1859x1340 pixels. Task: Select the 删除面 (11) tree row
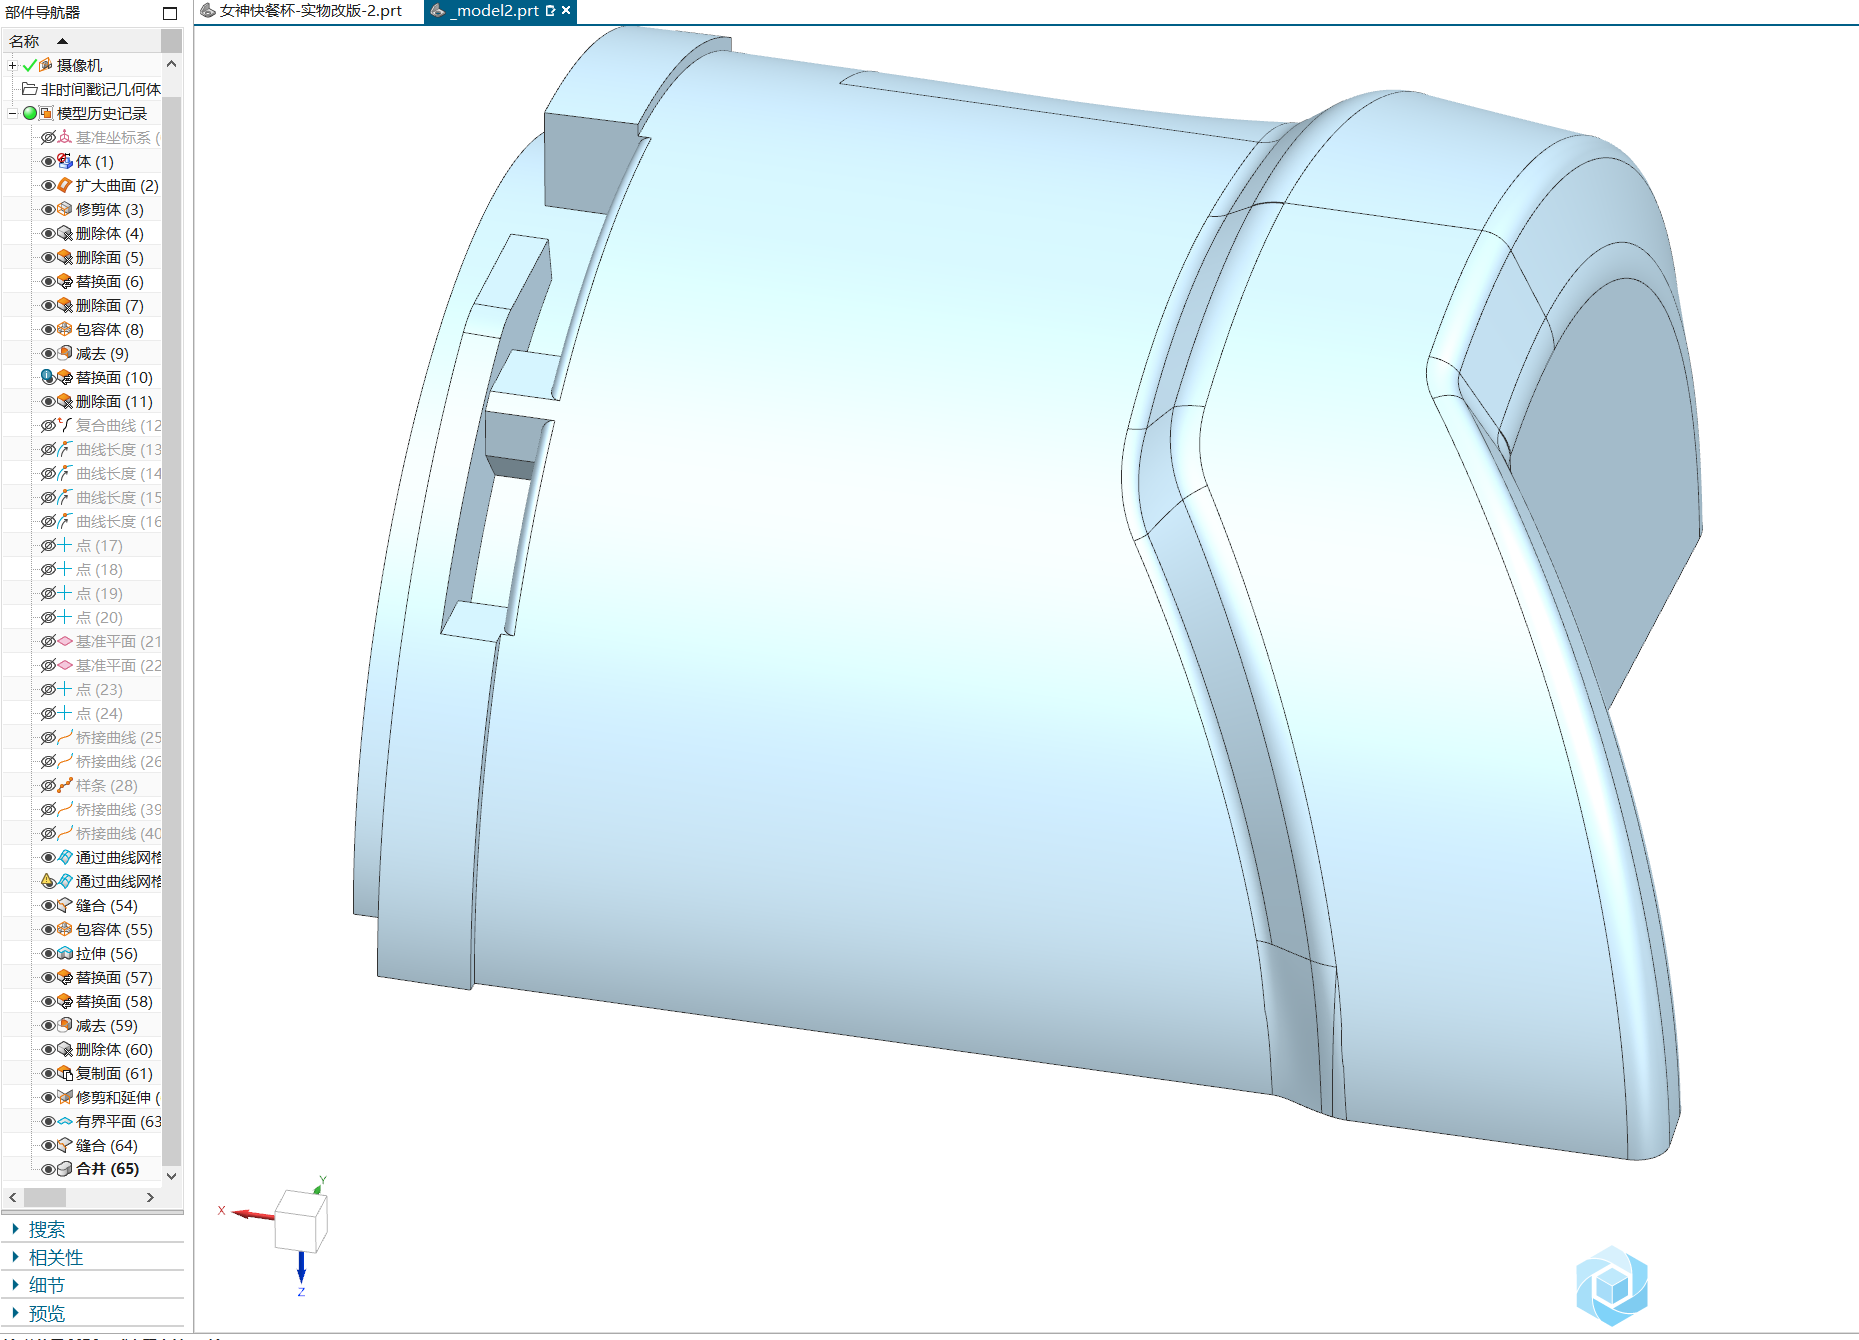pos(82,401)
